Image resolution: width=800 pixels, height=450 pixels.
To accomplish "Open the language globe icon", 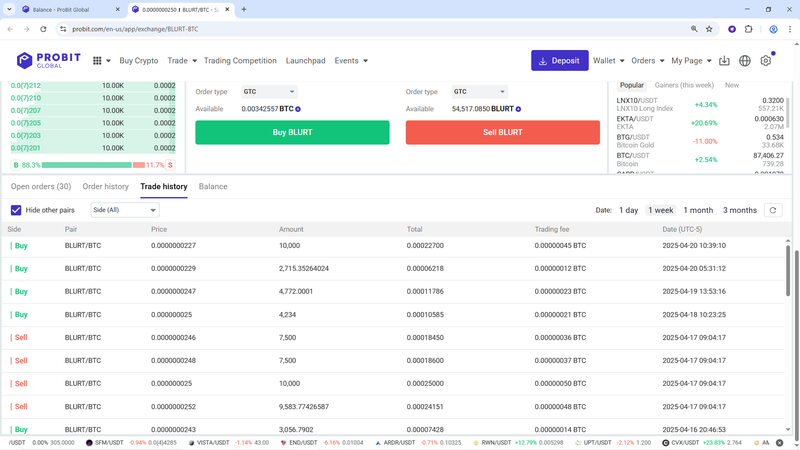I will [745, 61].
